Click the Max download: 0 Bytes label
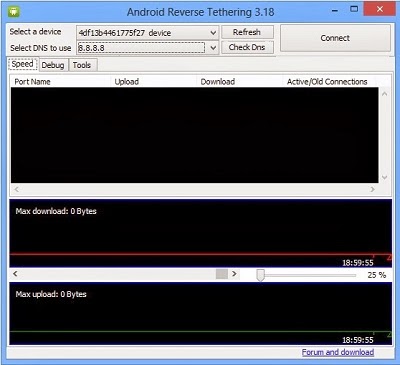Image resolution: width=400 pixels, height=365 pixels. 56,211
